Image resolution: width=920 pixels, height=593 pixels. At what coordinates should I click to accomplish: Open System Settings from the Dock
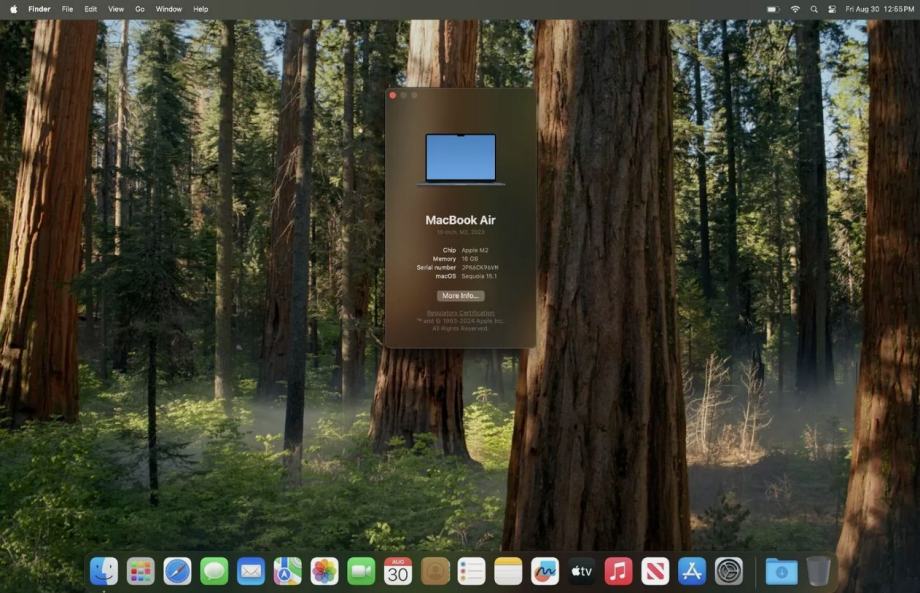click(x=729, y=571)
